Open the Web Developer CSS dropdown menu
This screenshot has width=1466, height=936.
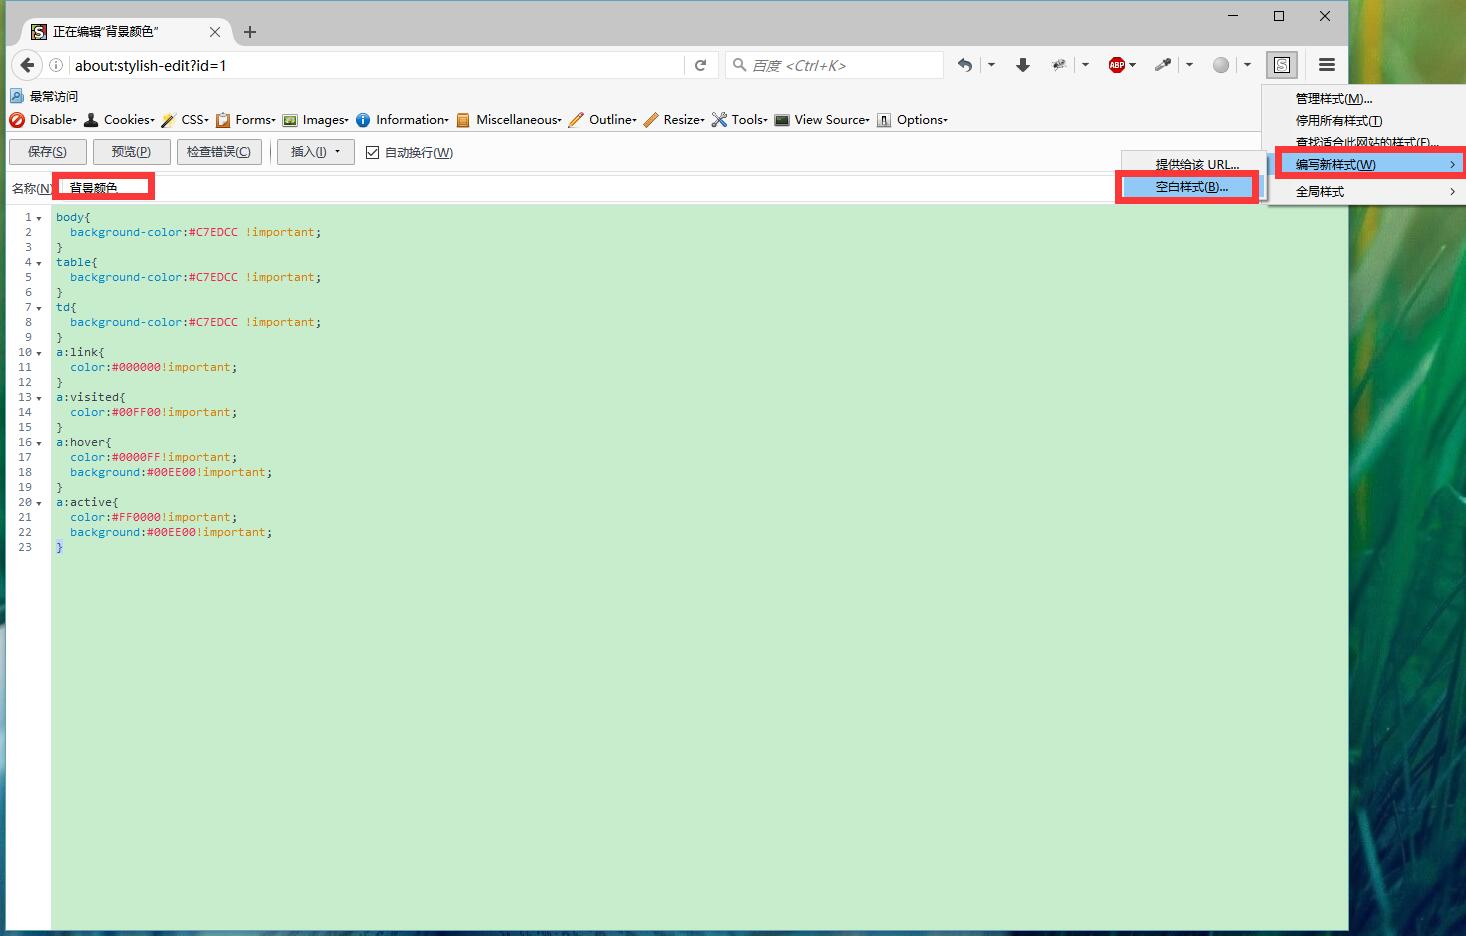click(194, 120)
